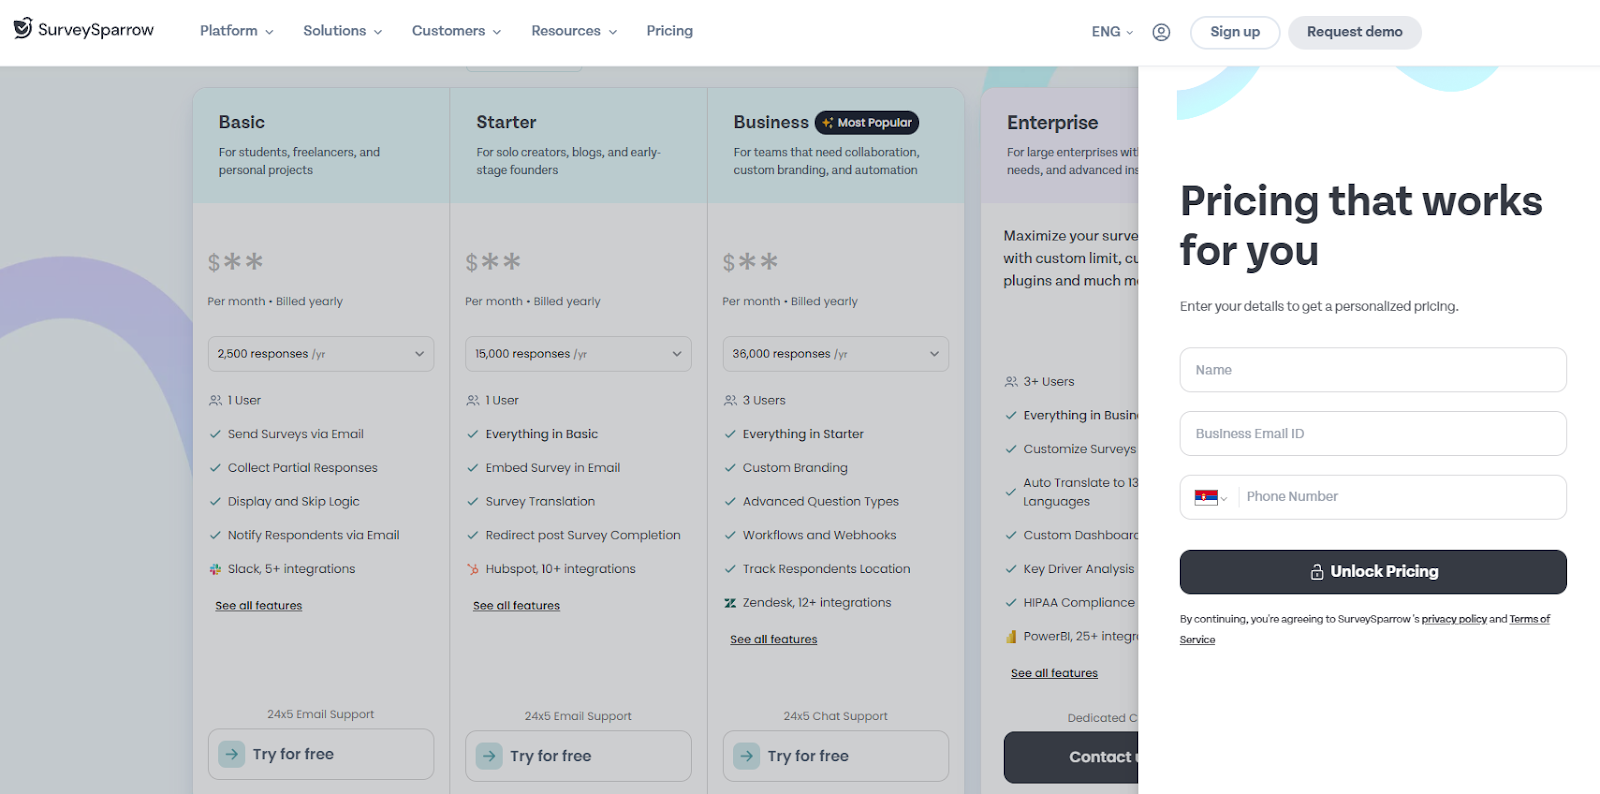Click the Zendesk integrations icon
The height and width of the screenshot is (794, 1600).
(x=730, y=603)
